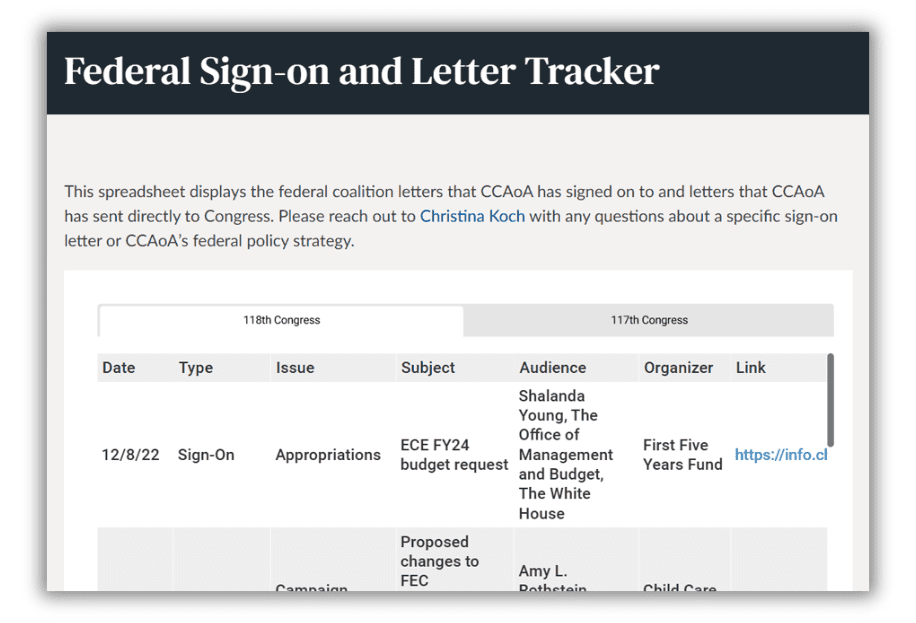
Task: Switch to the 117th Congress tab
Action: tap(649, 320)
